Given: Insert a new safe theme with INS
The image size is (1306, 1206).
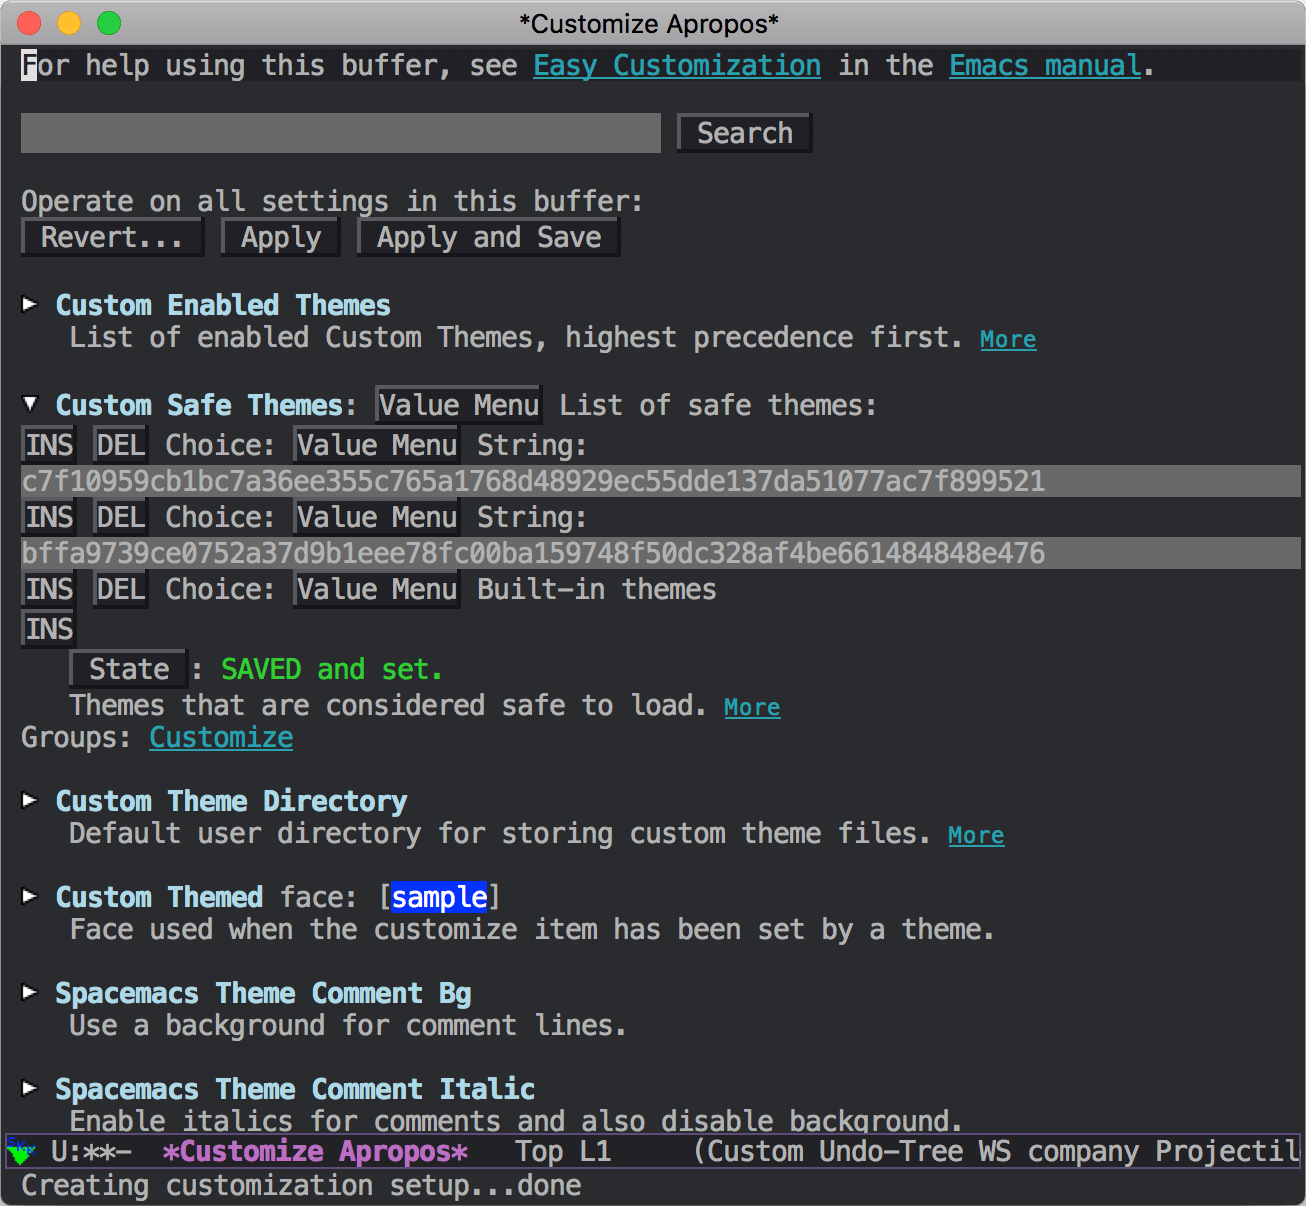Looking at the screenshot, I should (47, 628).
